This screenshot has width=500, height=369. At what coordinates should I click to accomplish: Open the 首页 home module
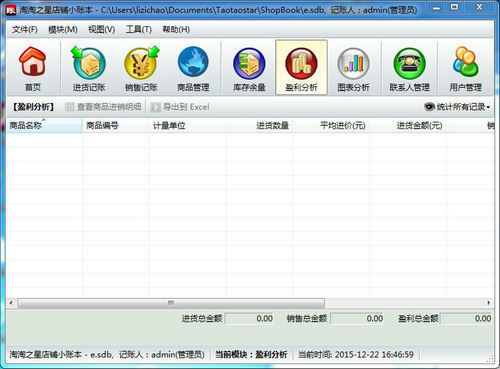tap(33, 68)
